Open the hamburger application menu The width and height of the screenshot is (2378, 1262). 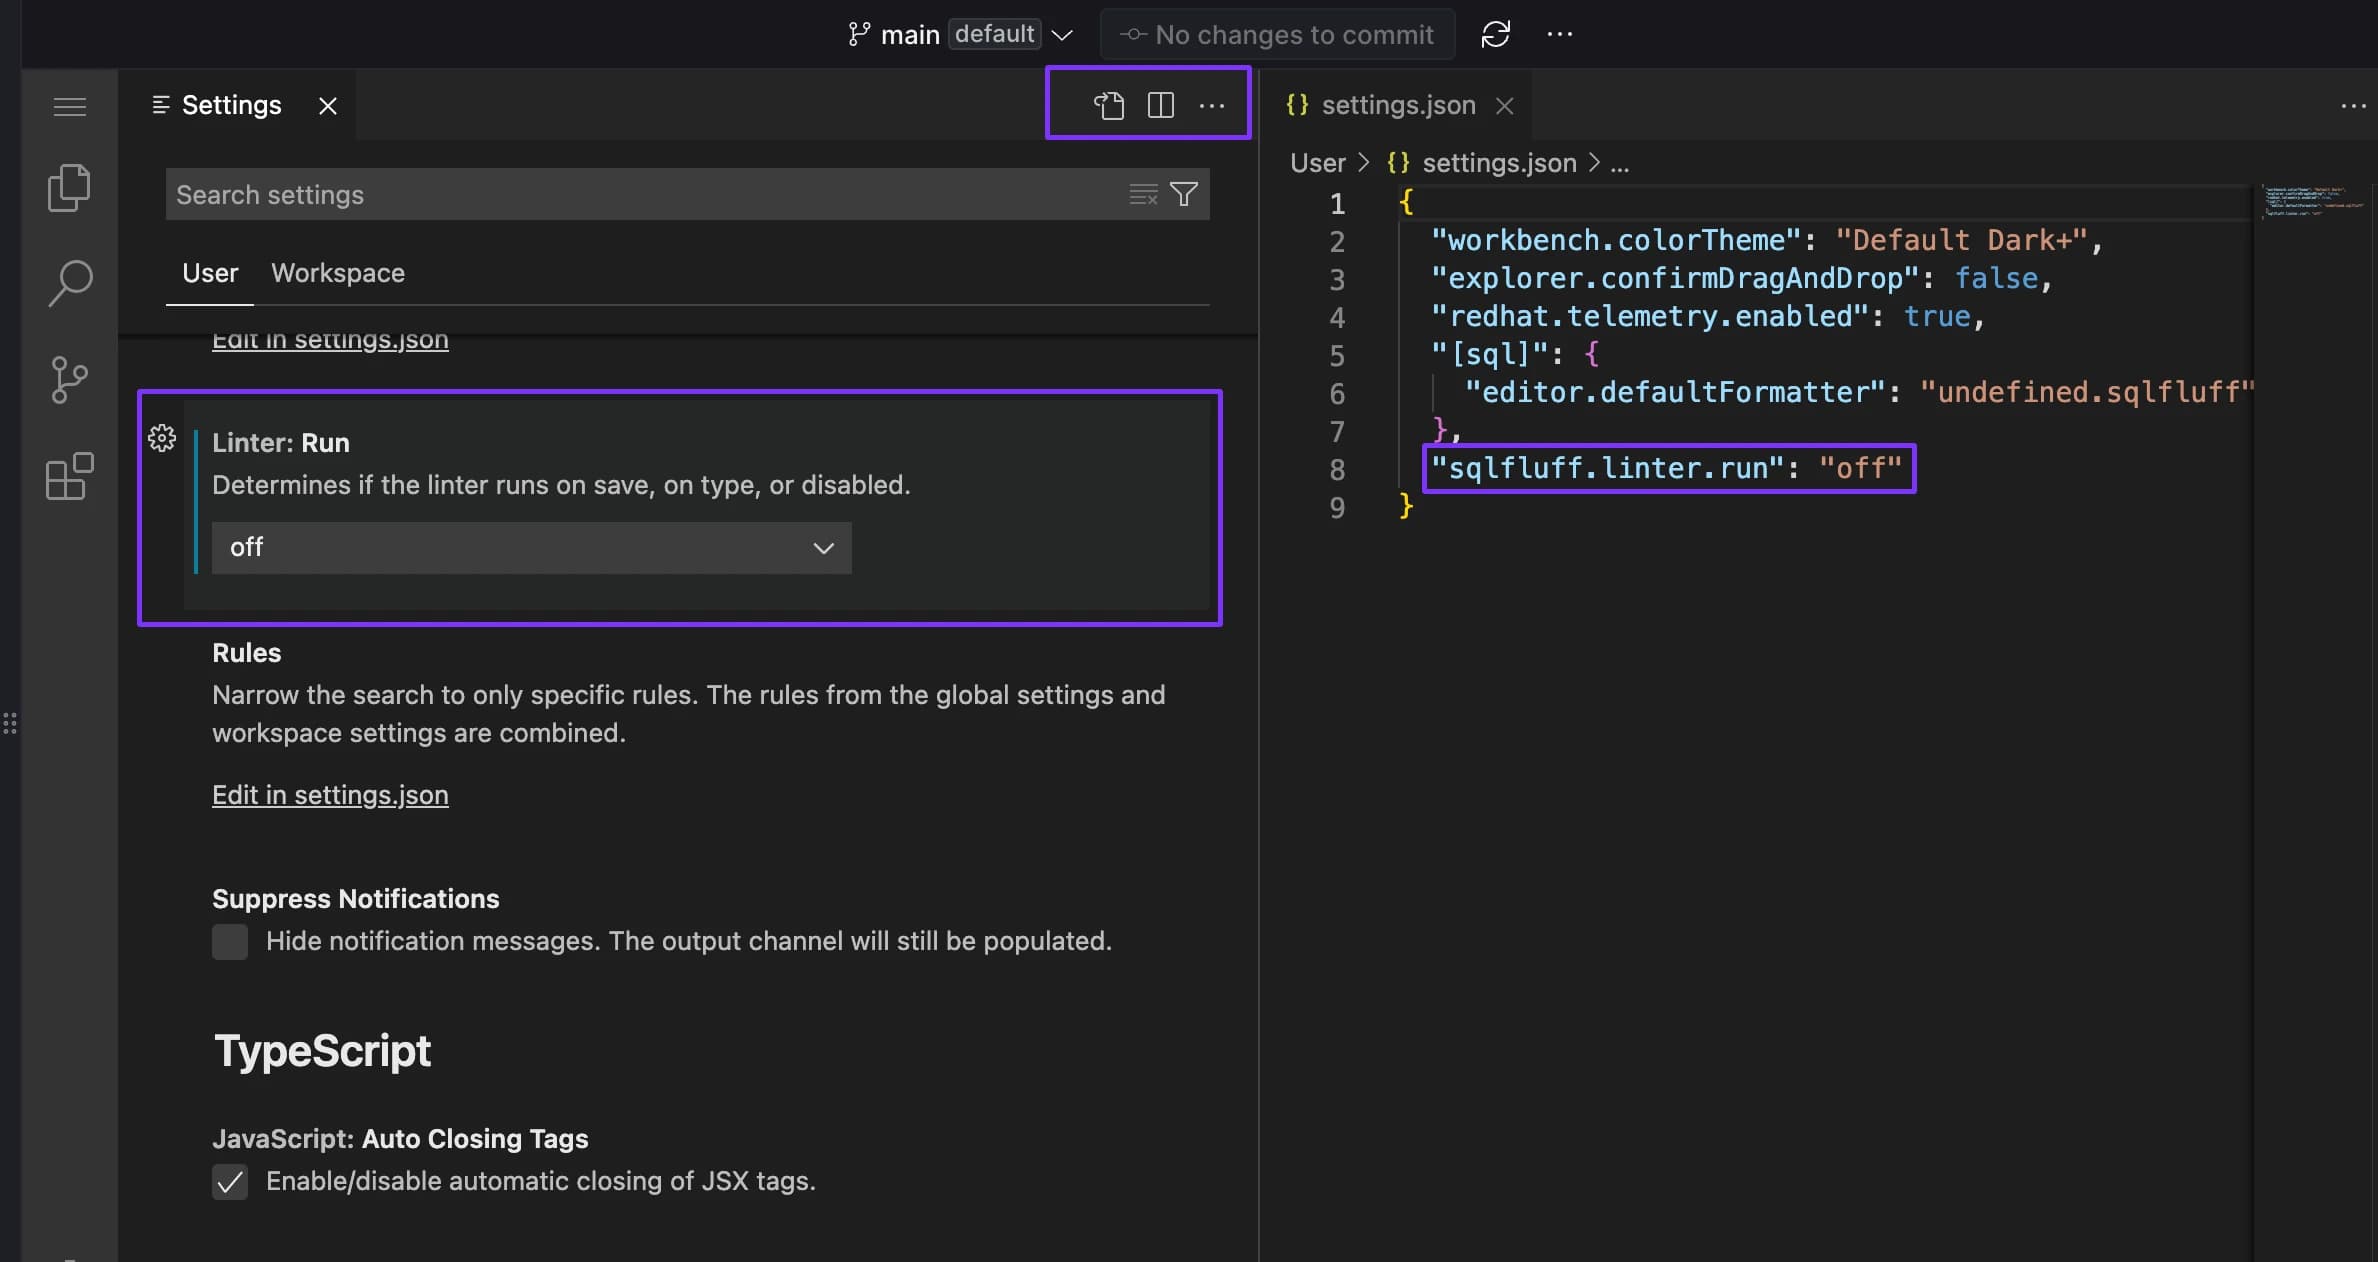click(x=69, y=106)
